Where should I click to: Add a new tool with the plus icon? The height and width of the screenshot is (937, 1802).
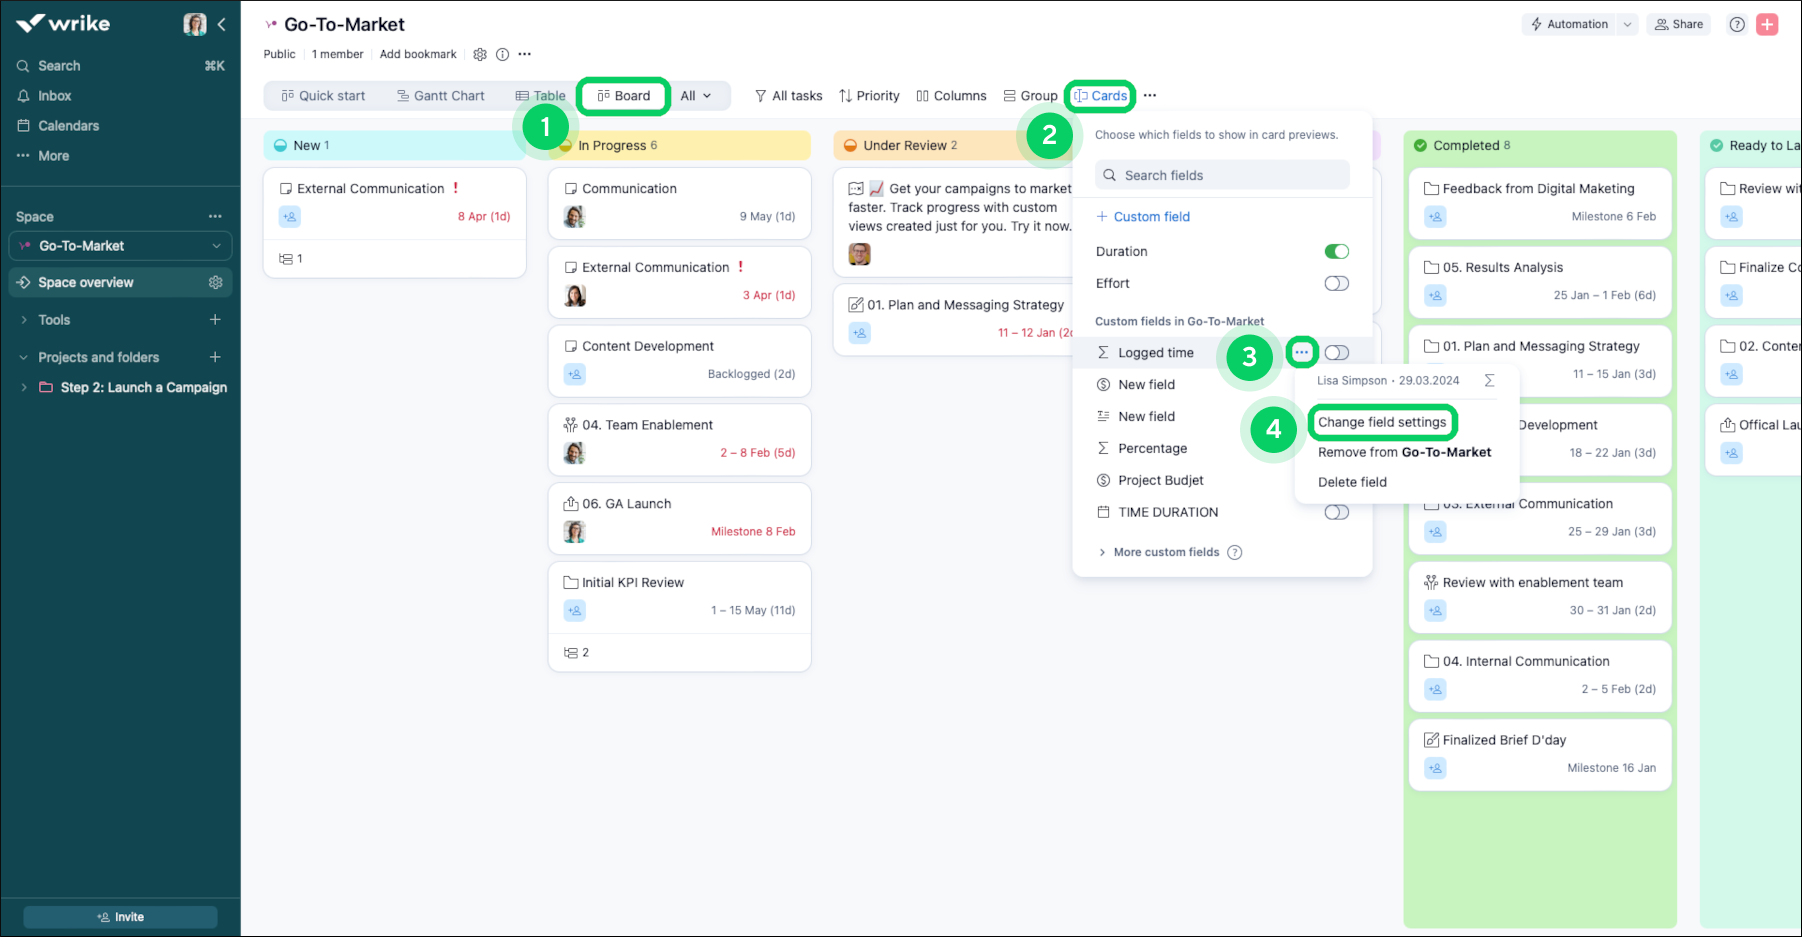tap(215, 320)
